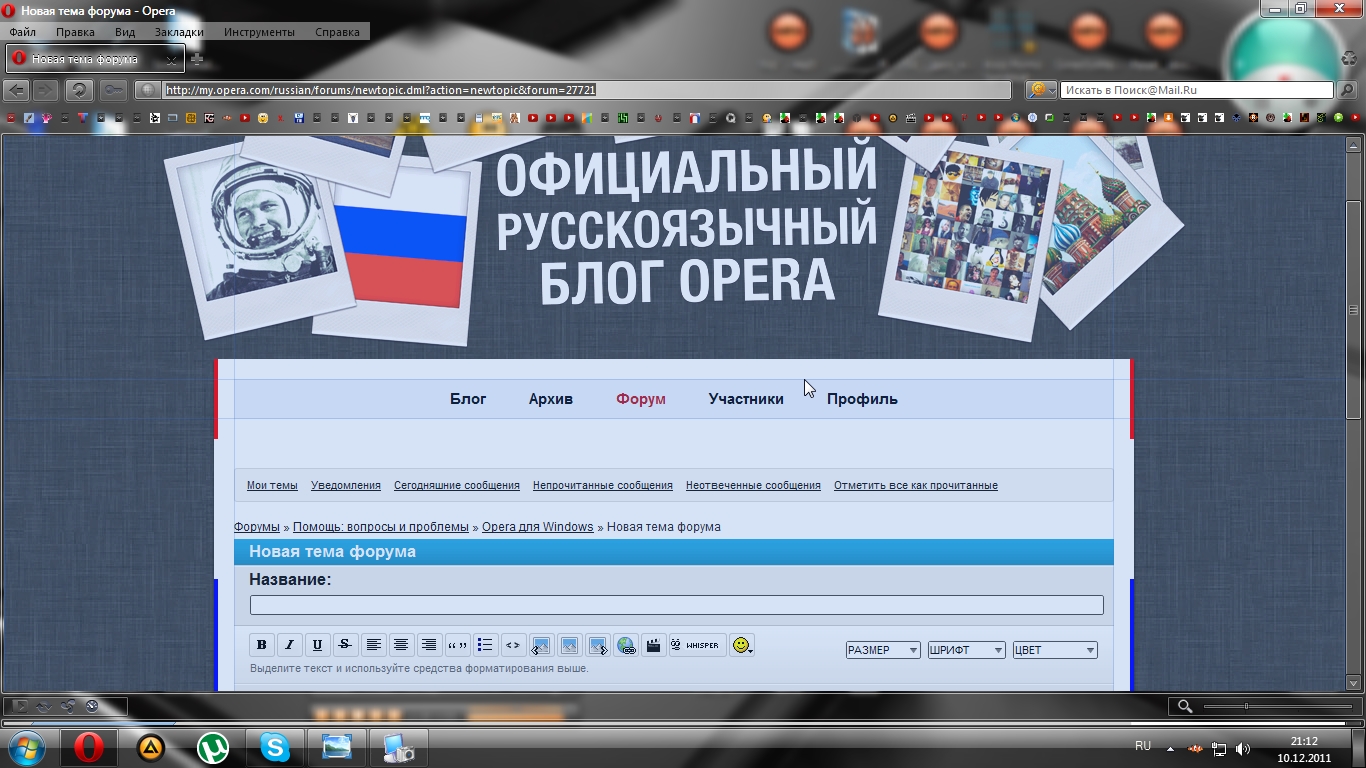Insert a centered image
1366x768 pixels.
pyautogui.click(x=569, y=645)
